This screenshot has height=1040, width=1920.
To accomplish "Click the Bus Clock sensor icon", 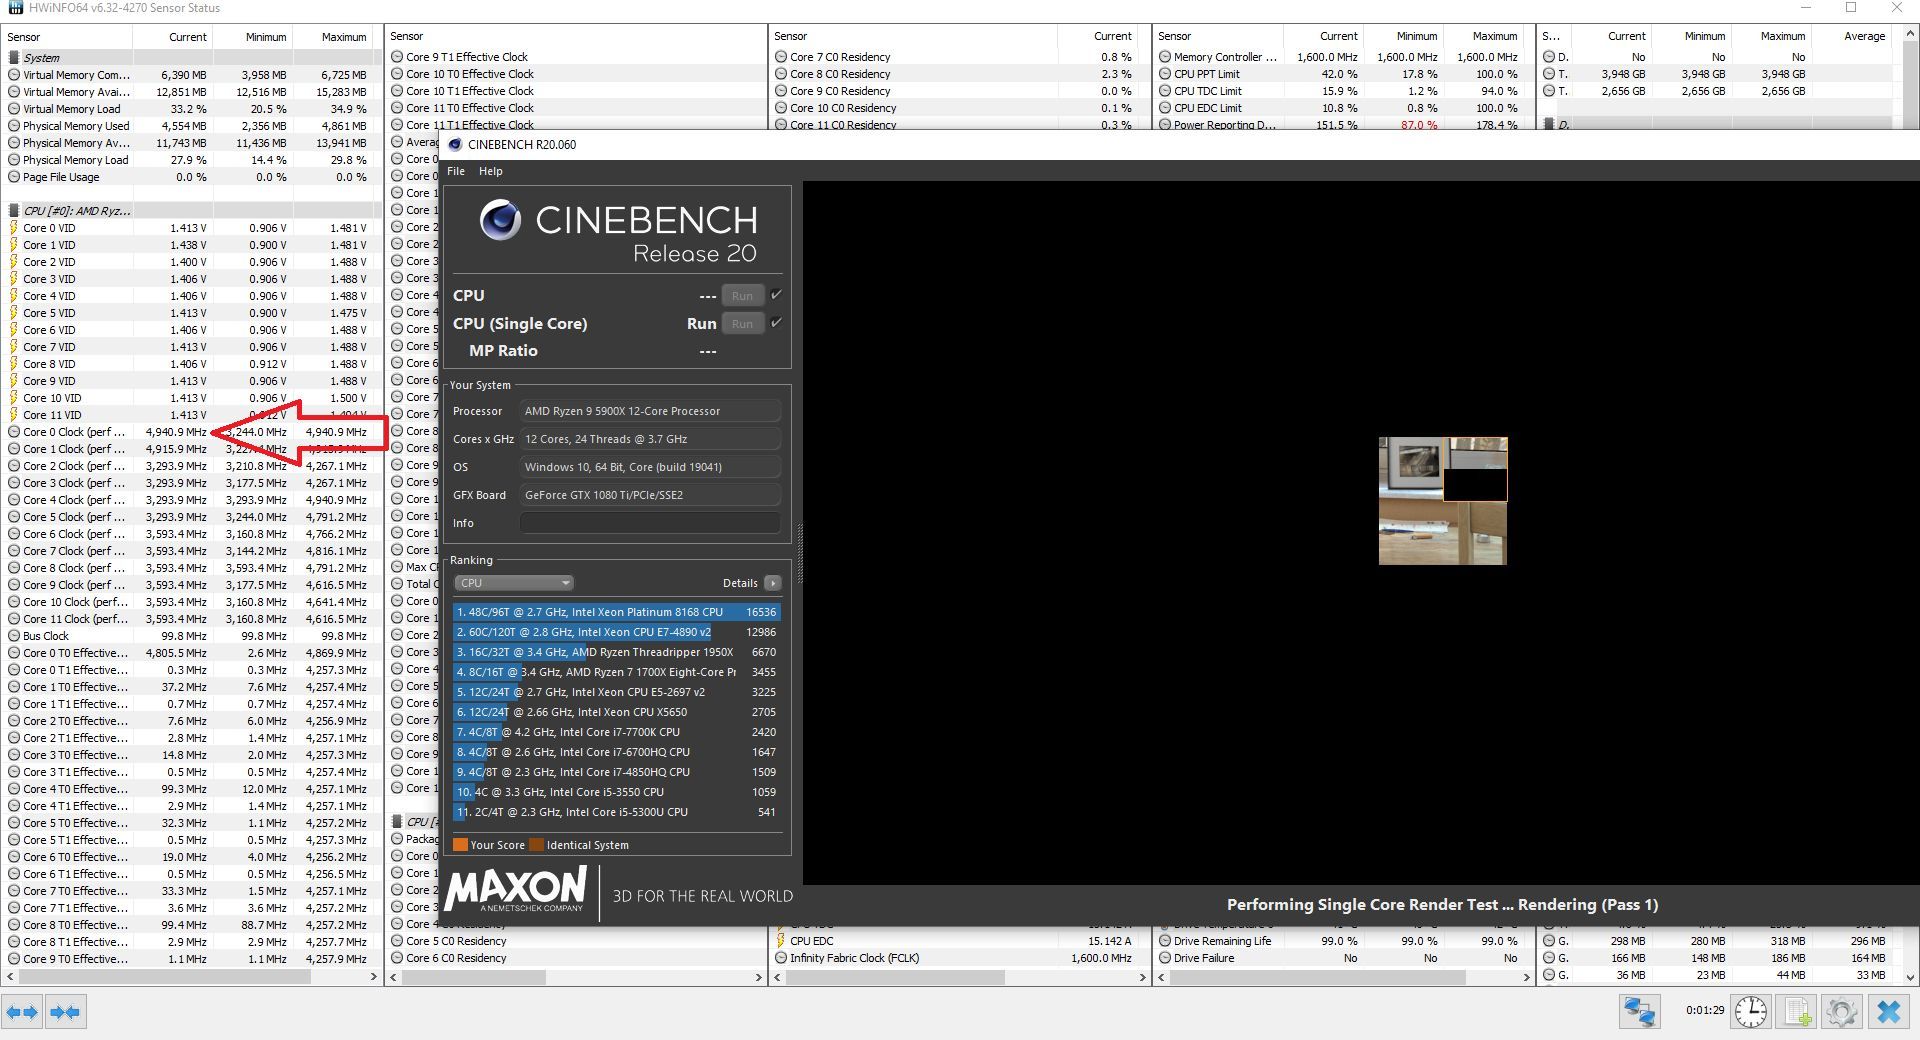I will click(x=14, y=636).
